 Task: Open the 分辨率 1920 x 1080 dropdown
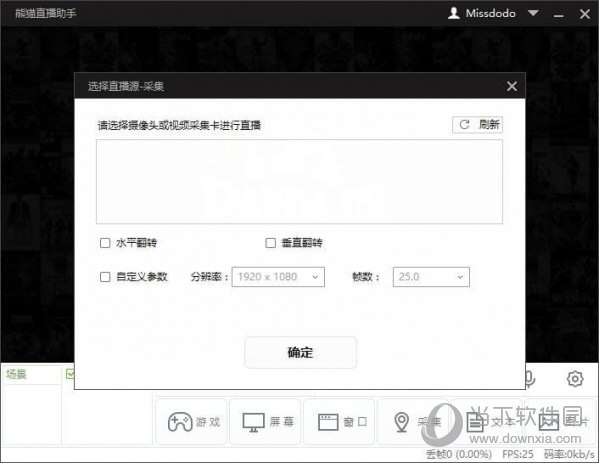point(278,277)
